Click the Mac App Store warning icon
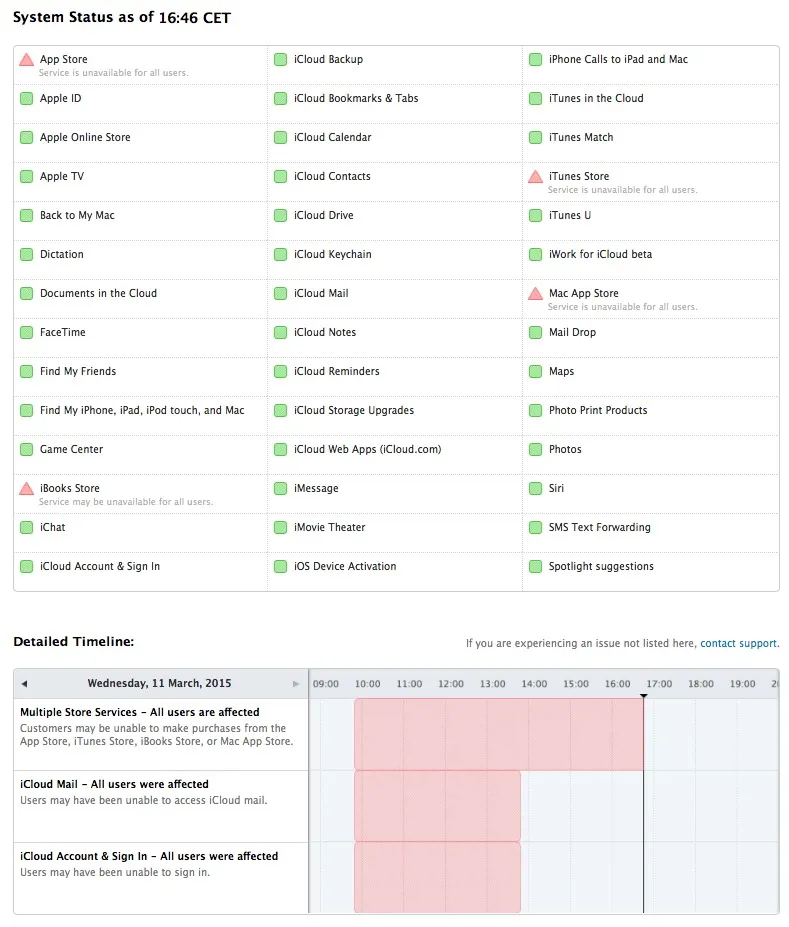 (536, 294)
